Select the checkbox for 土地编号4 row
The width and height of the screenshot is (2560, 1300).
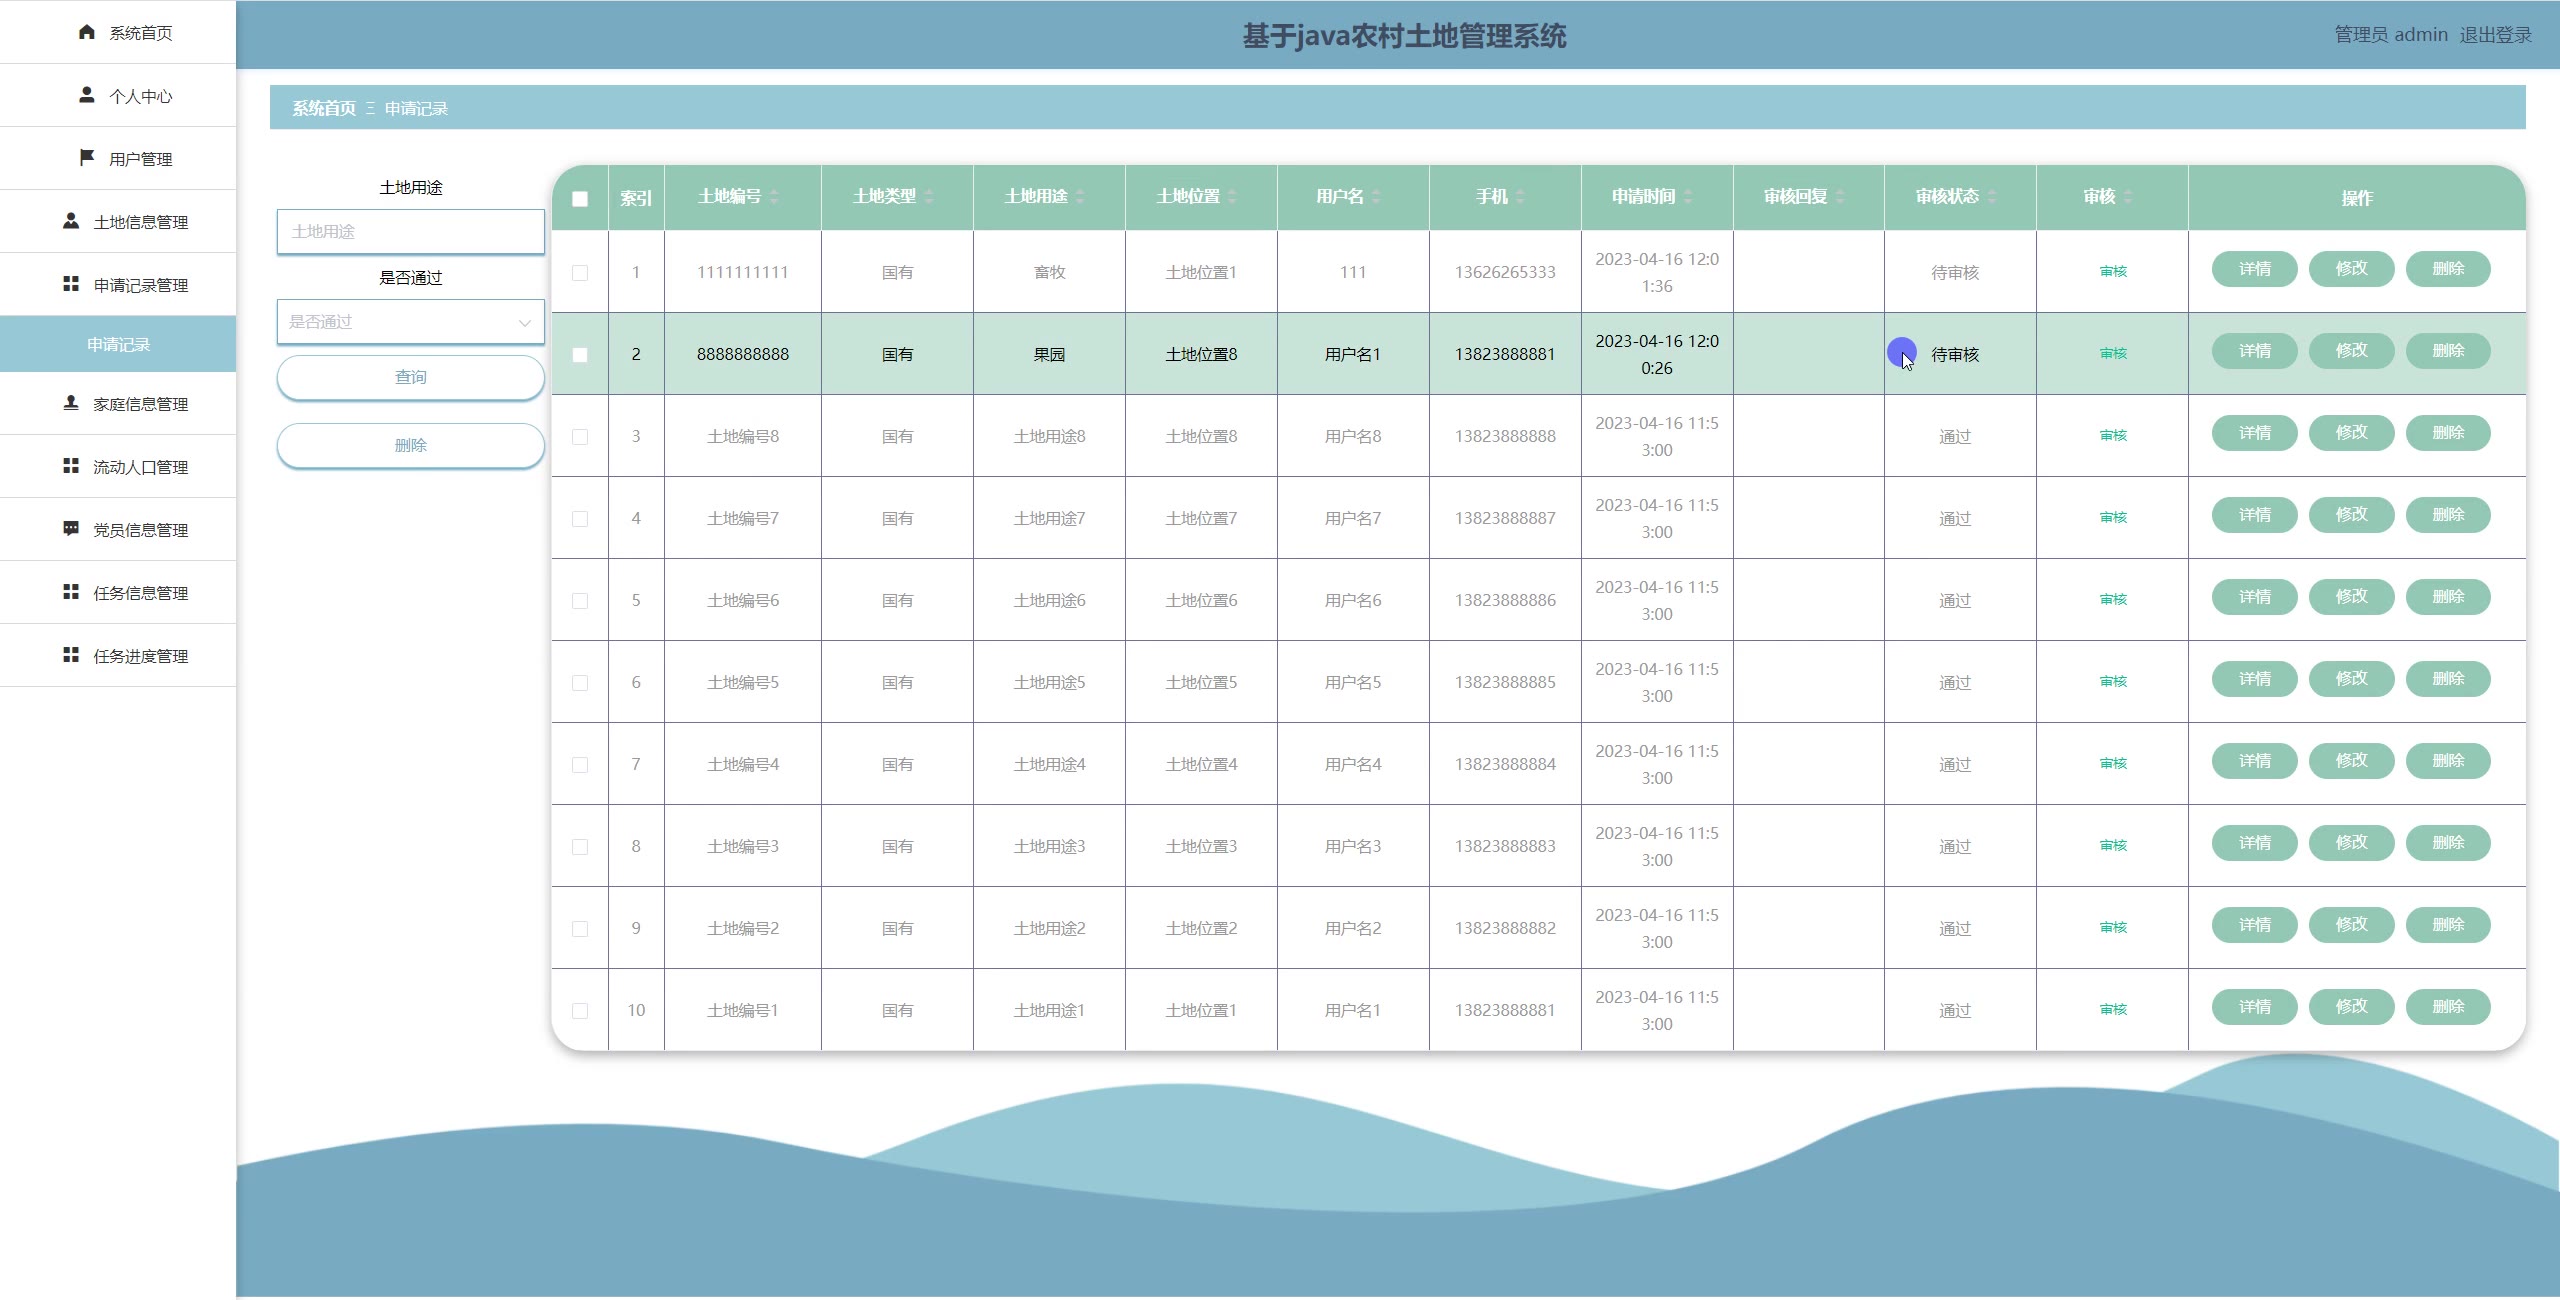click(580, 764)
